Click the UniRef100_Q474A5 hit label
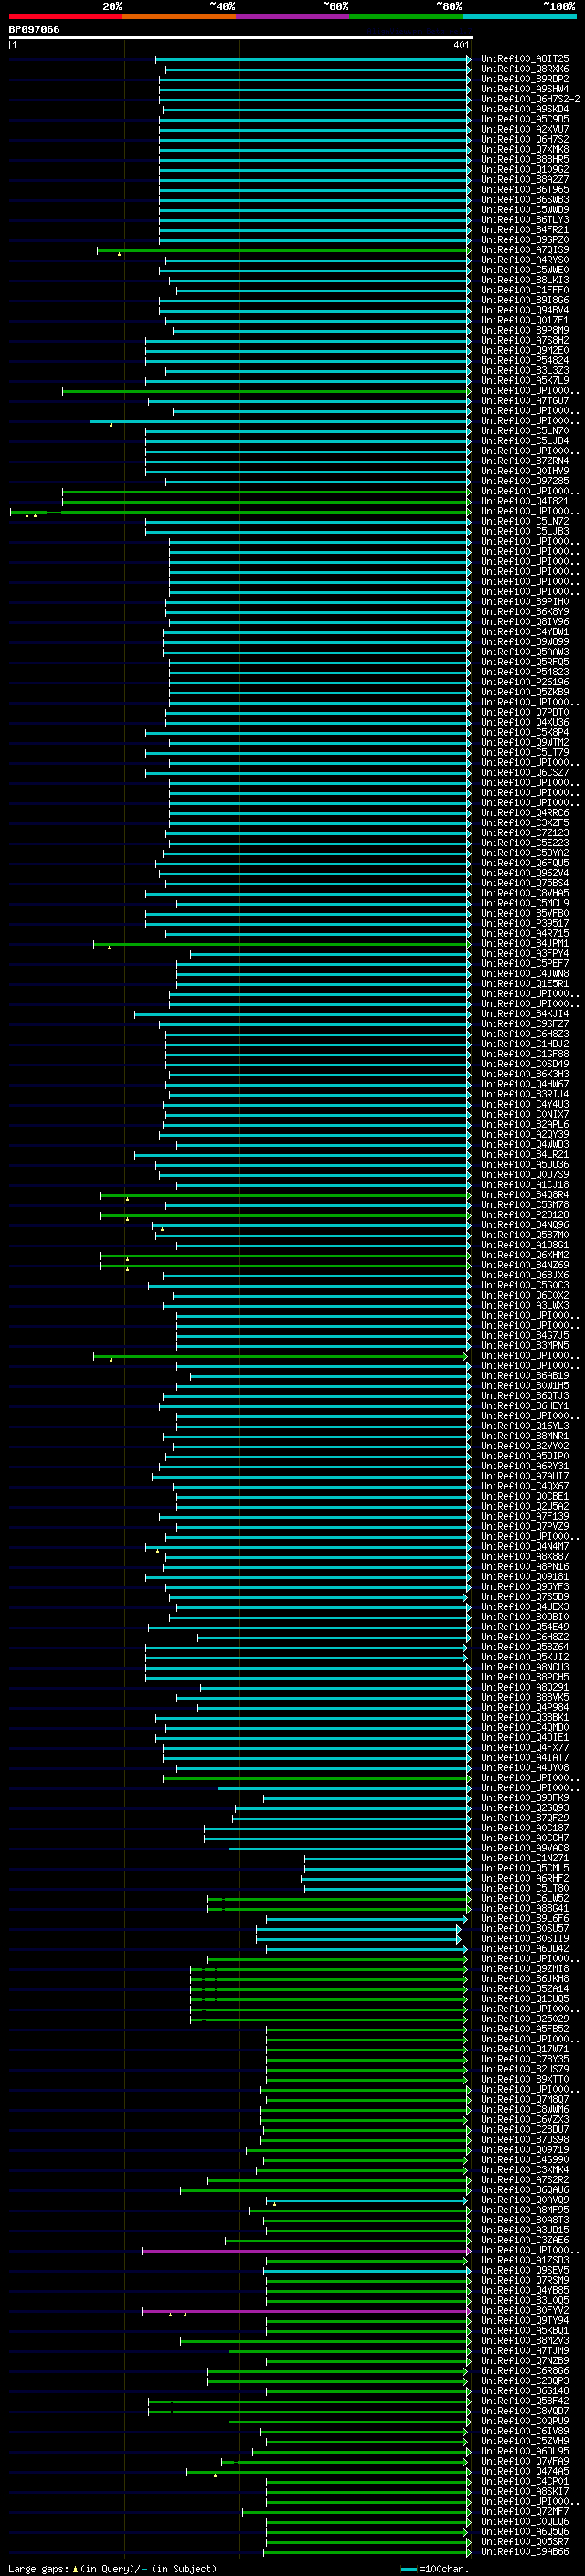The image size is (585, 2576). [525, 2470]
